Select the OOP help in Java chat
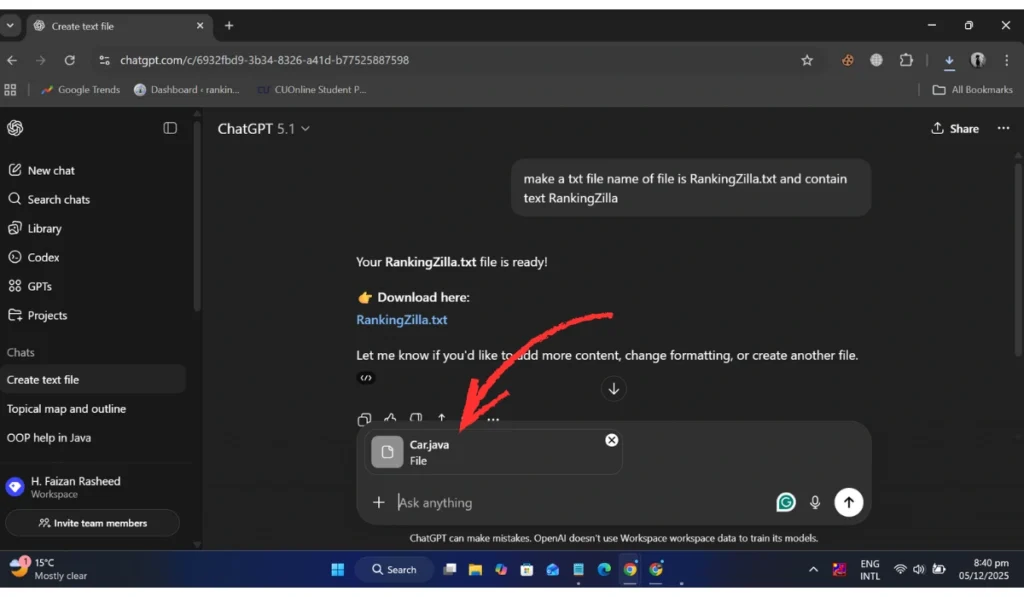This screenshot has width=1024, height=597. pyautogui.click(x=49, y=438)
